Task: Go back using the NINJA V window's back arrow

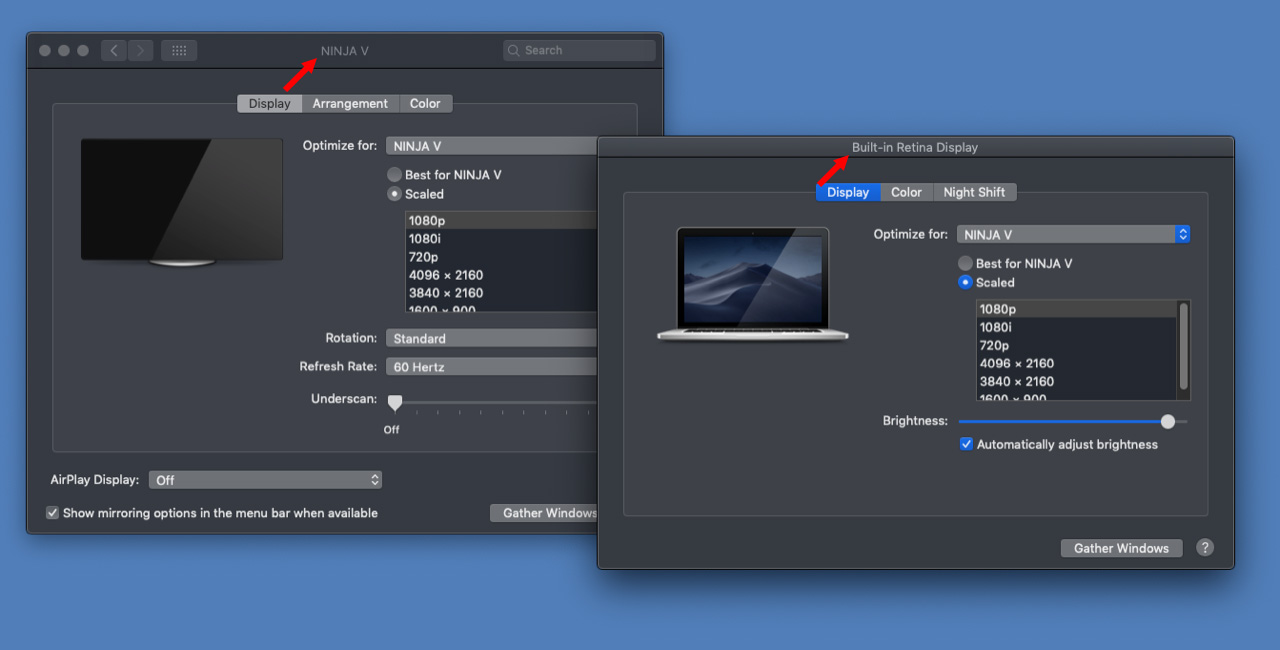Action: pos(114,50)
